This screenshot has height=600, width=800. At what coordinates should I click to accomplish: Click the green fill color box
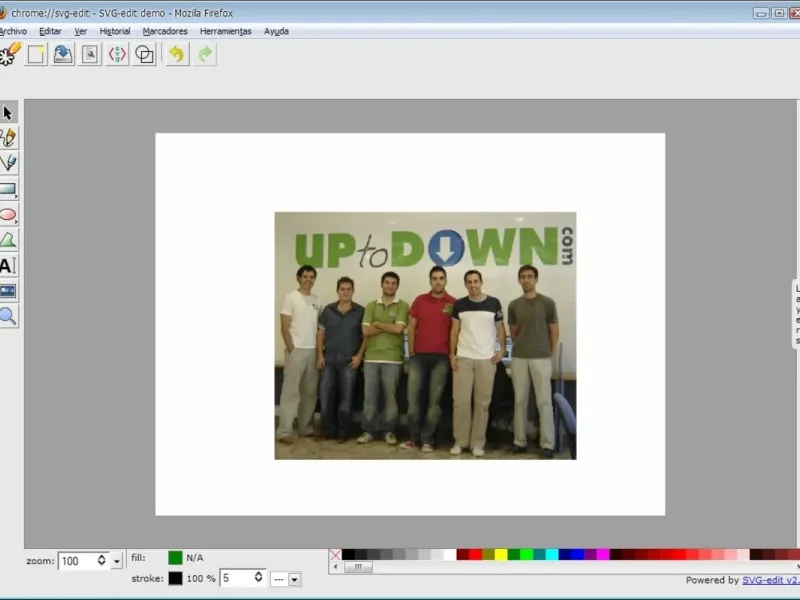tap(175, 558)
